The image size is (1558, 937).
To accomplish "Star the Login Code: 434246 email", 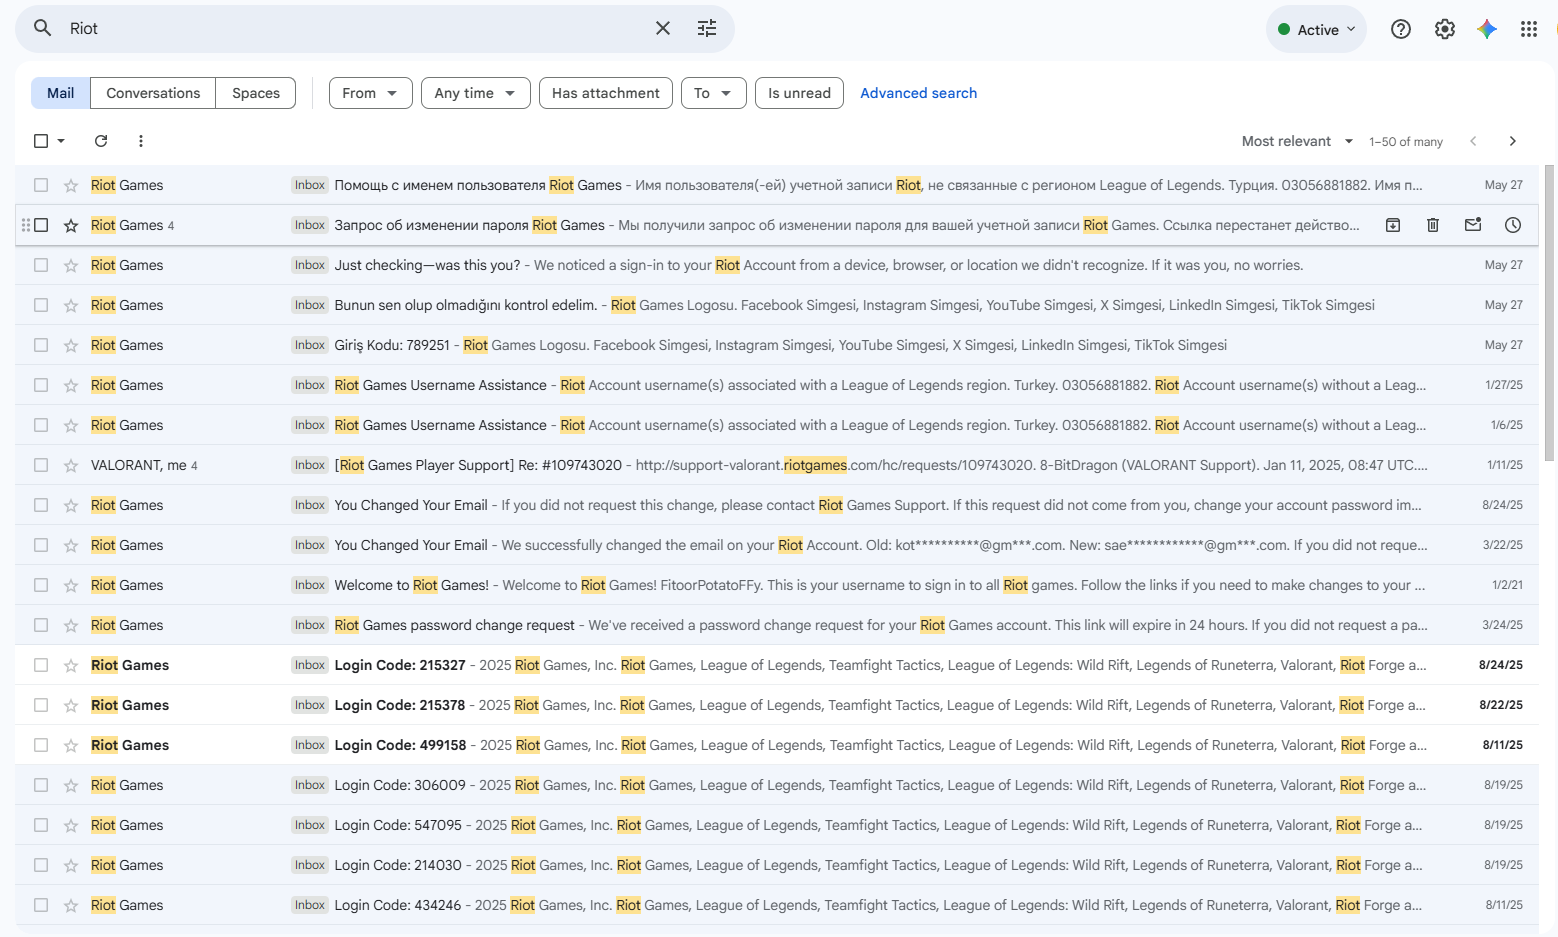I will pyautogui.click(x=71, y=905).
